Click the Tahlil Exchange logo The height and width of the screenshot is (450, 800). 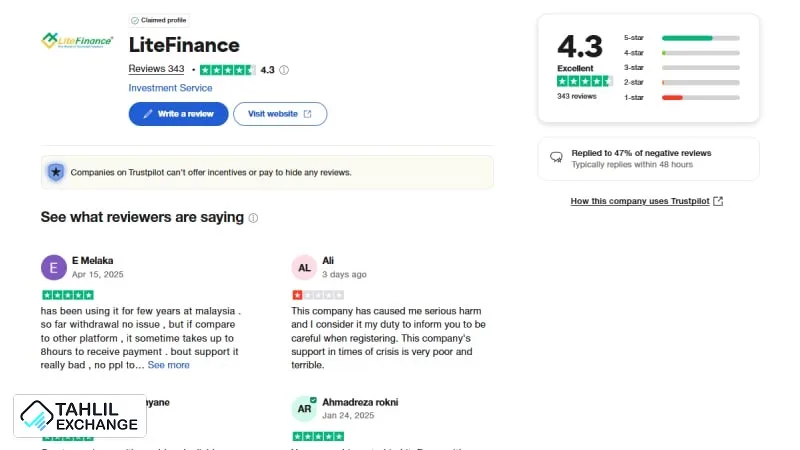click(x=80, y=416)
